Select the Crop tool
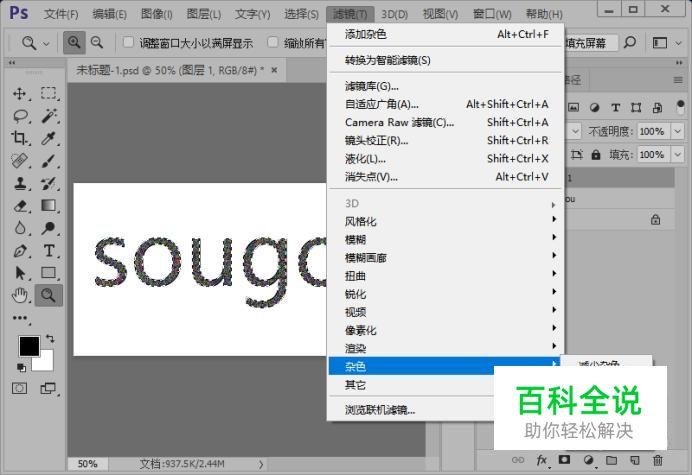Screen dimensions: 692x475 (x=19, y=138)
